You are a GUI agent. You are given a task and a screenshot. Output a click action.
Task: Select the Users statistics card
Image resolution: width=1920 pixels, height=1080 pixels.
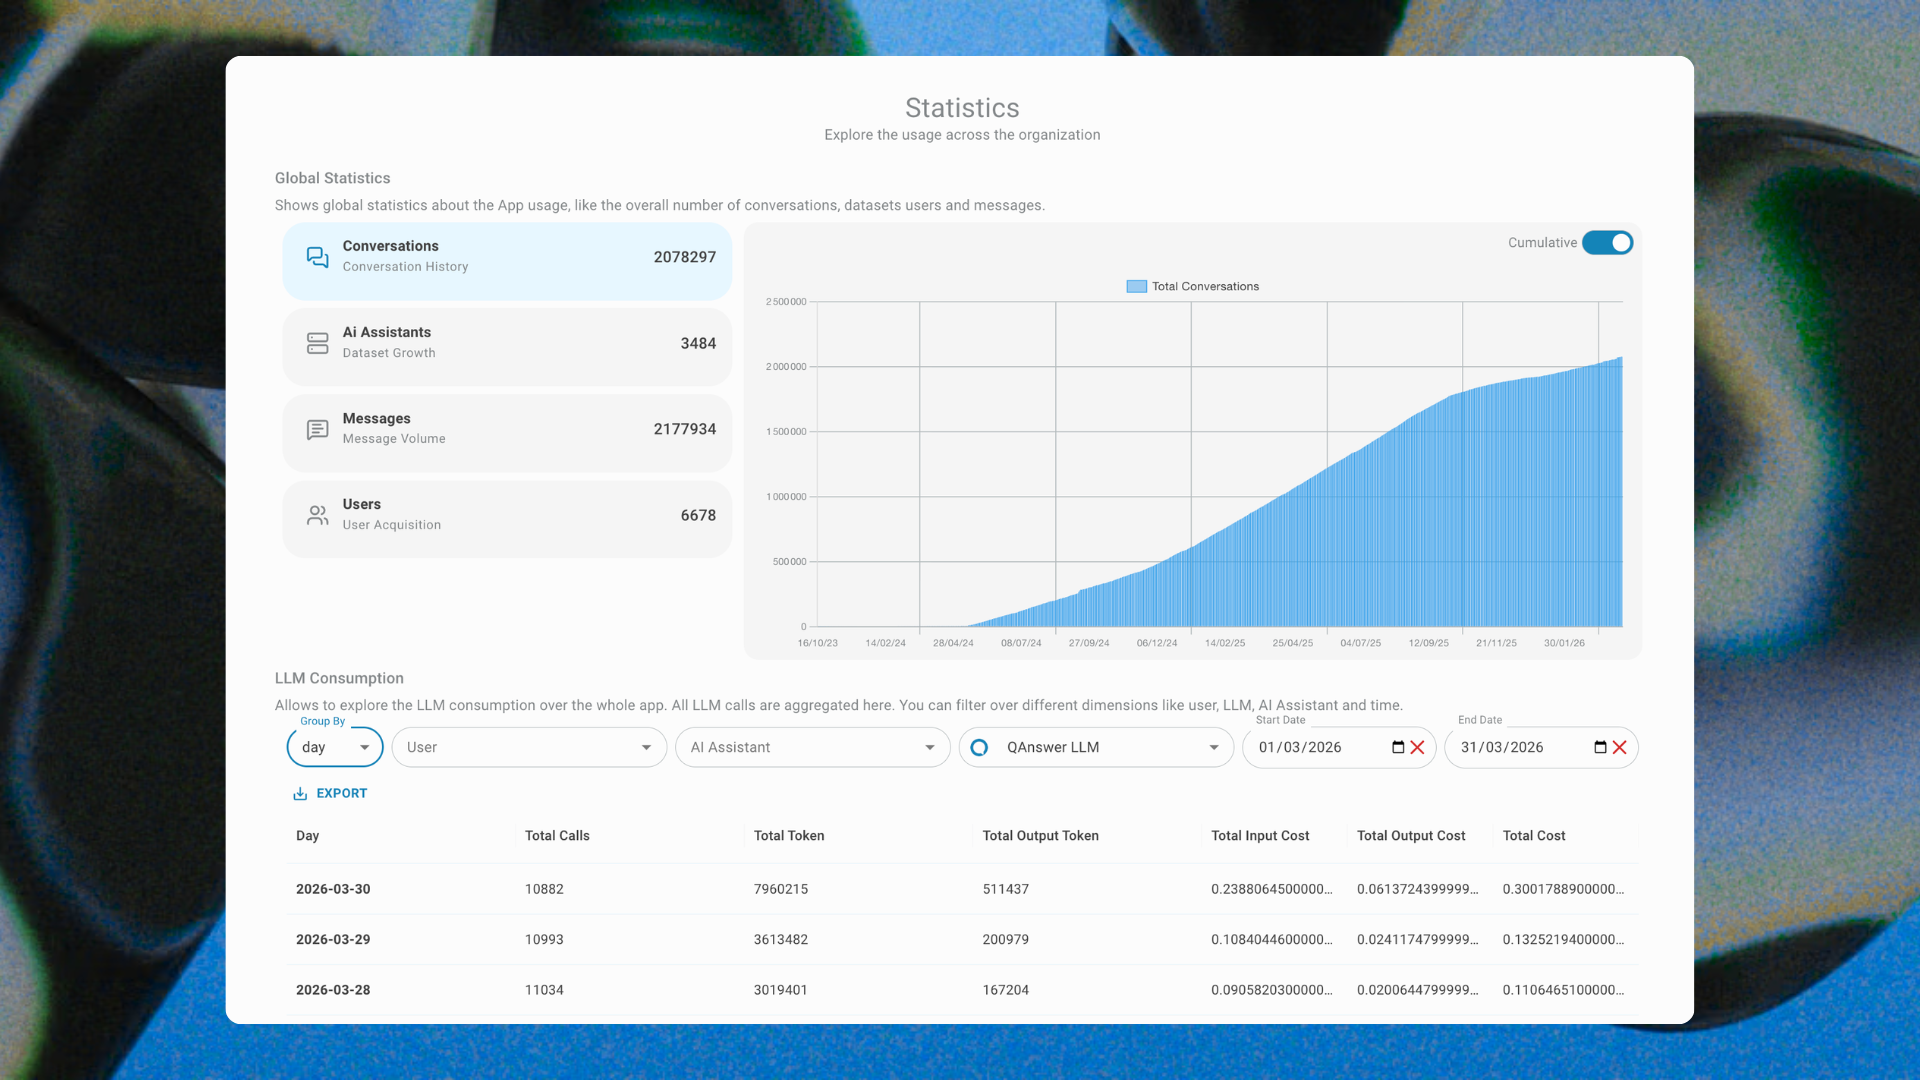[507, 516]
